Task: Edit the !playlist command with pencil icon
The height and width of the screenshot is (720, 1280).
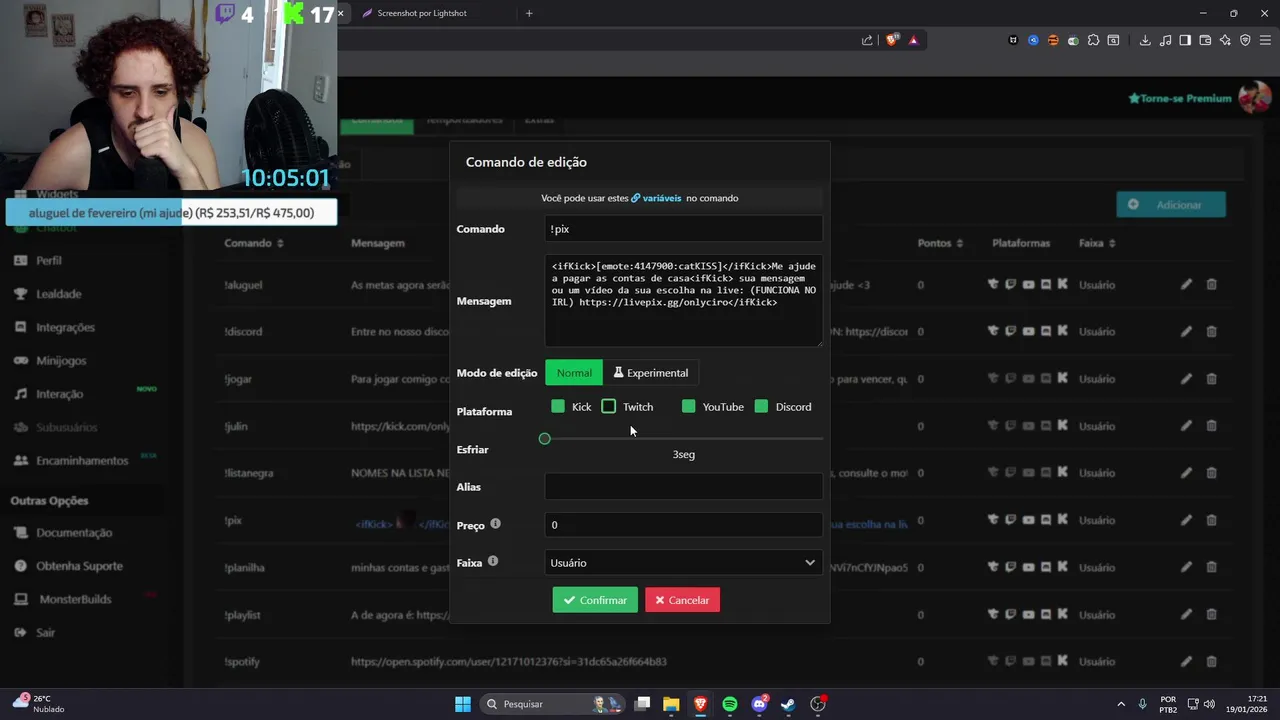Action: [x=1186, y=614]
